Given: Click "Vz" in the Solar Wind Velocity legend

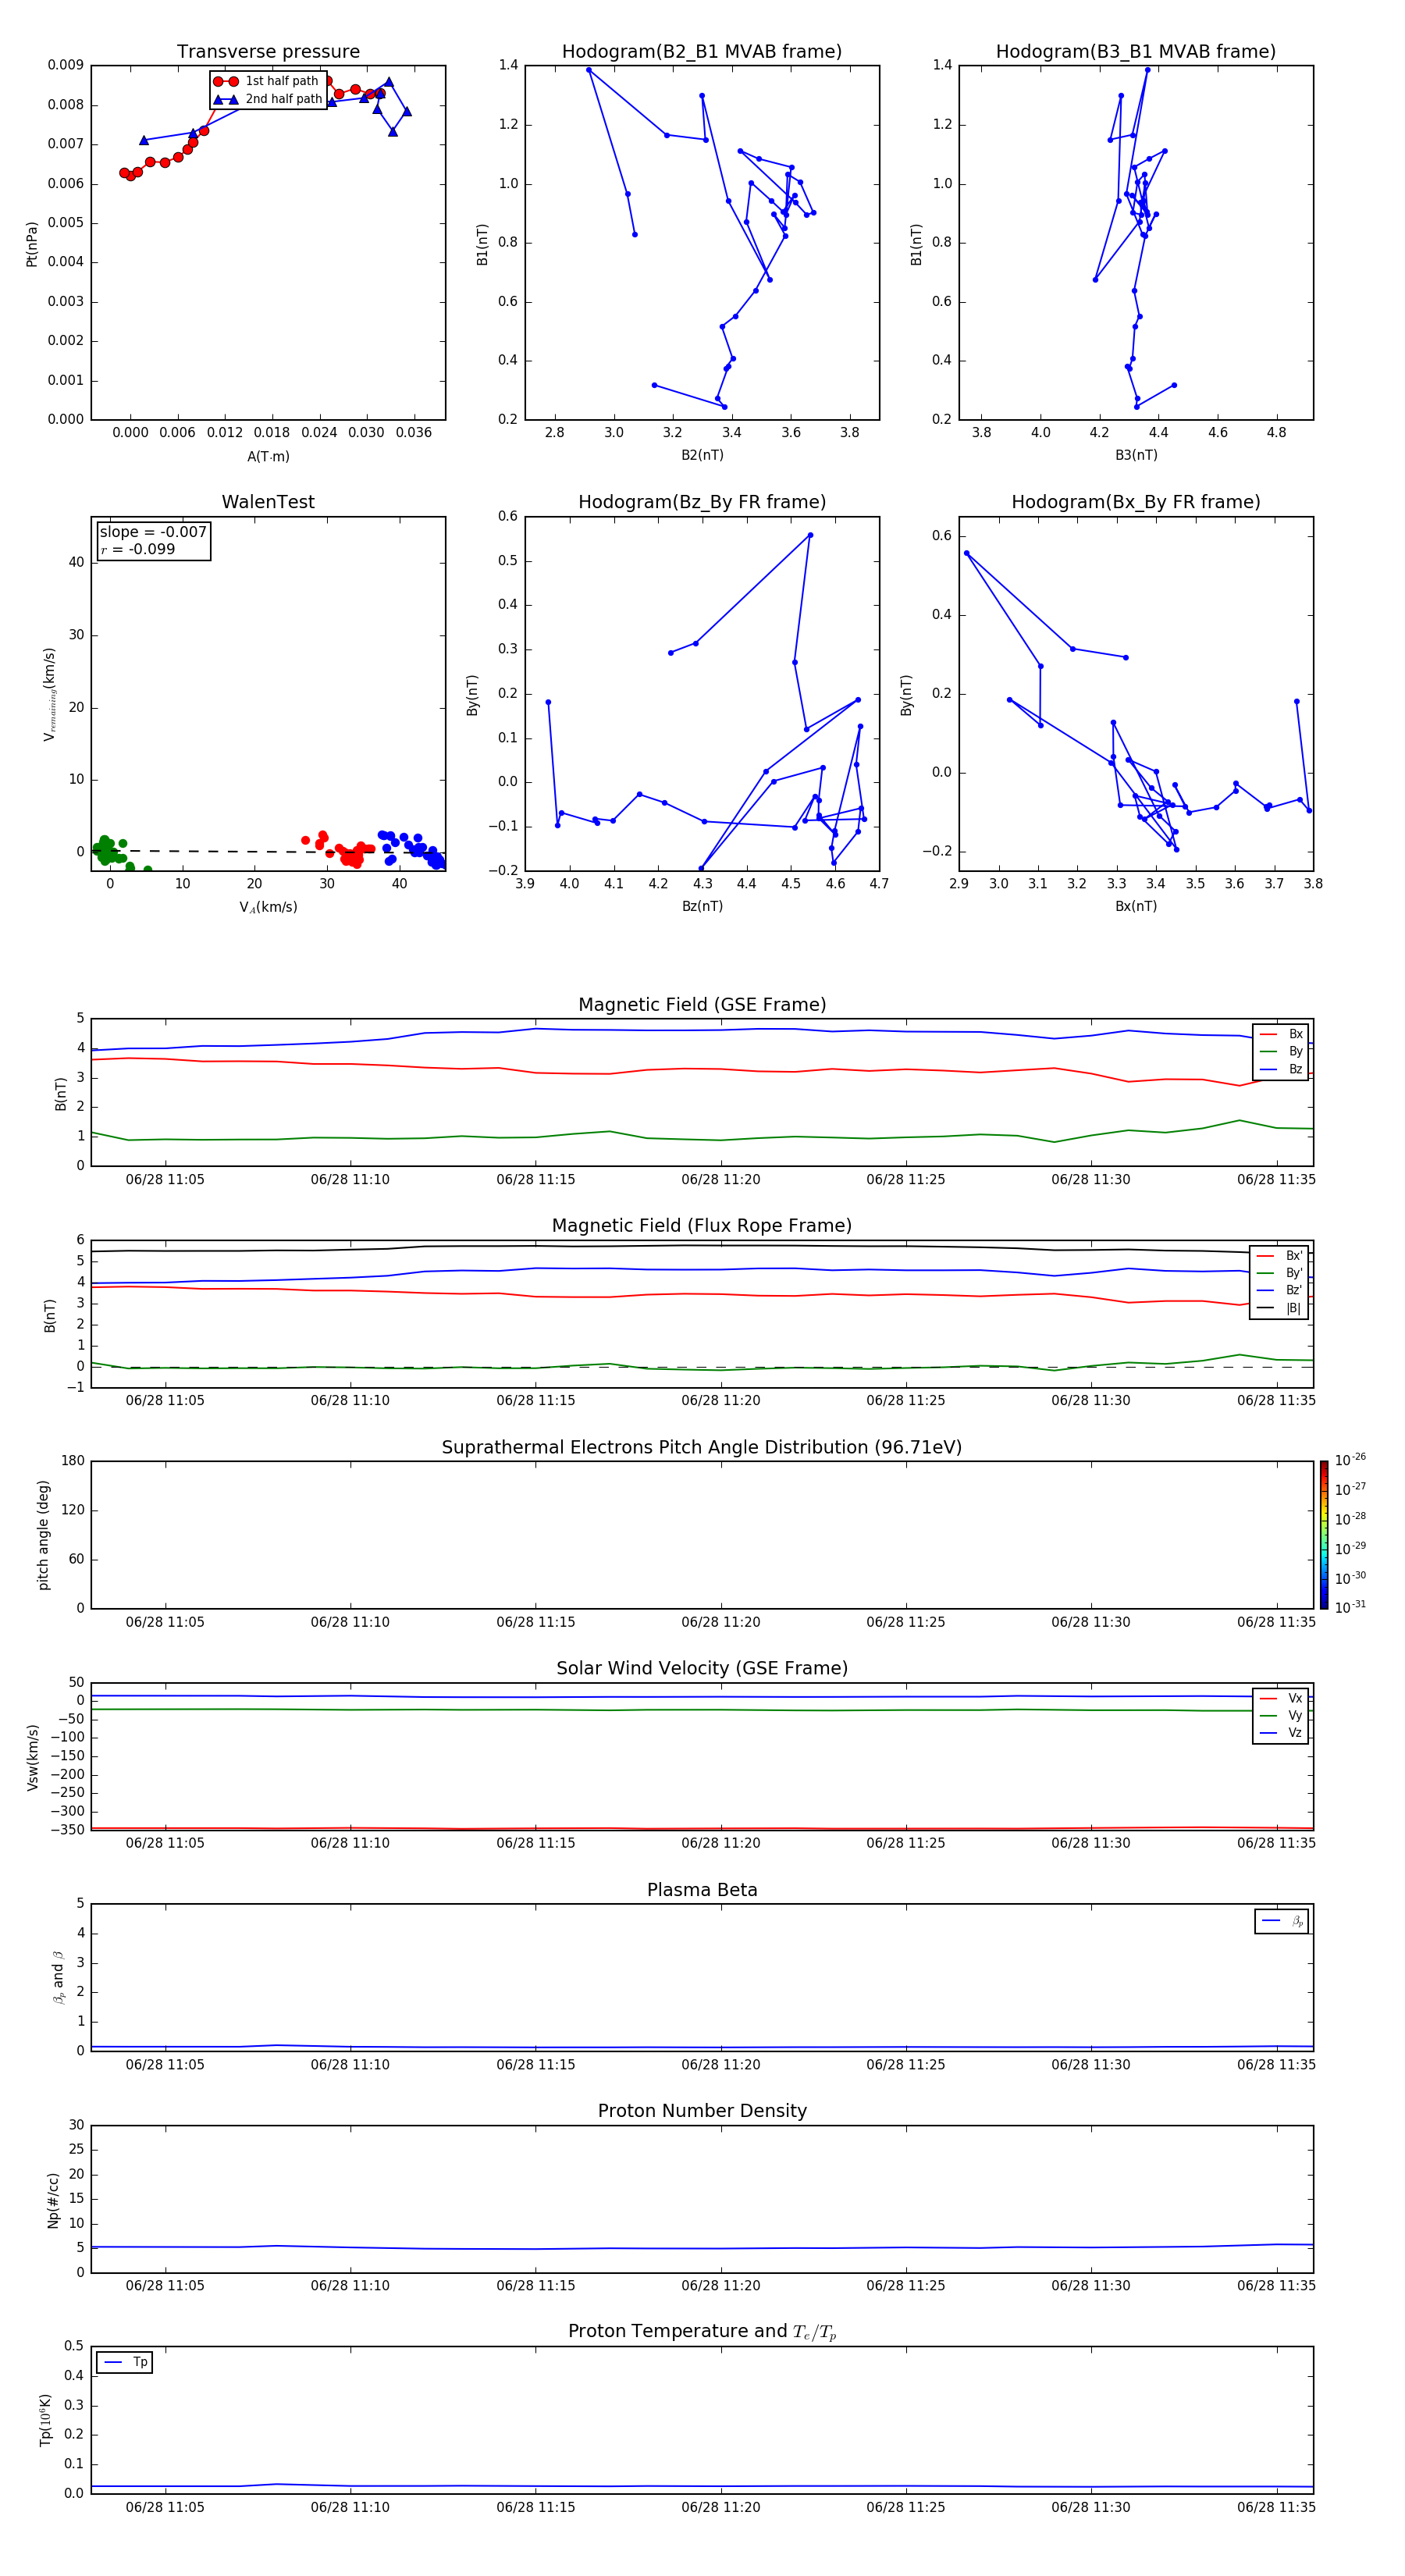Looking at the screenshot, I should (x=1295, y=1732).
